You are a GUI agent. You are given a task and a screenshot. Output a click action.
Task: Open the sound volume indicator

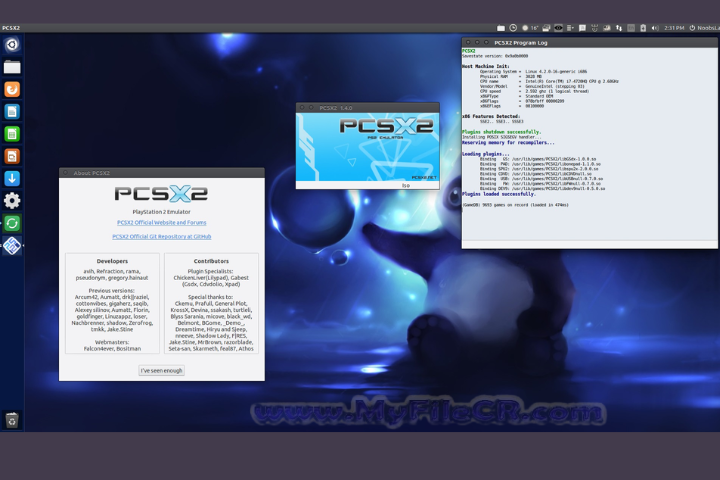pyautogui.click(x=655, y=28)
